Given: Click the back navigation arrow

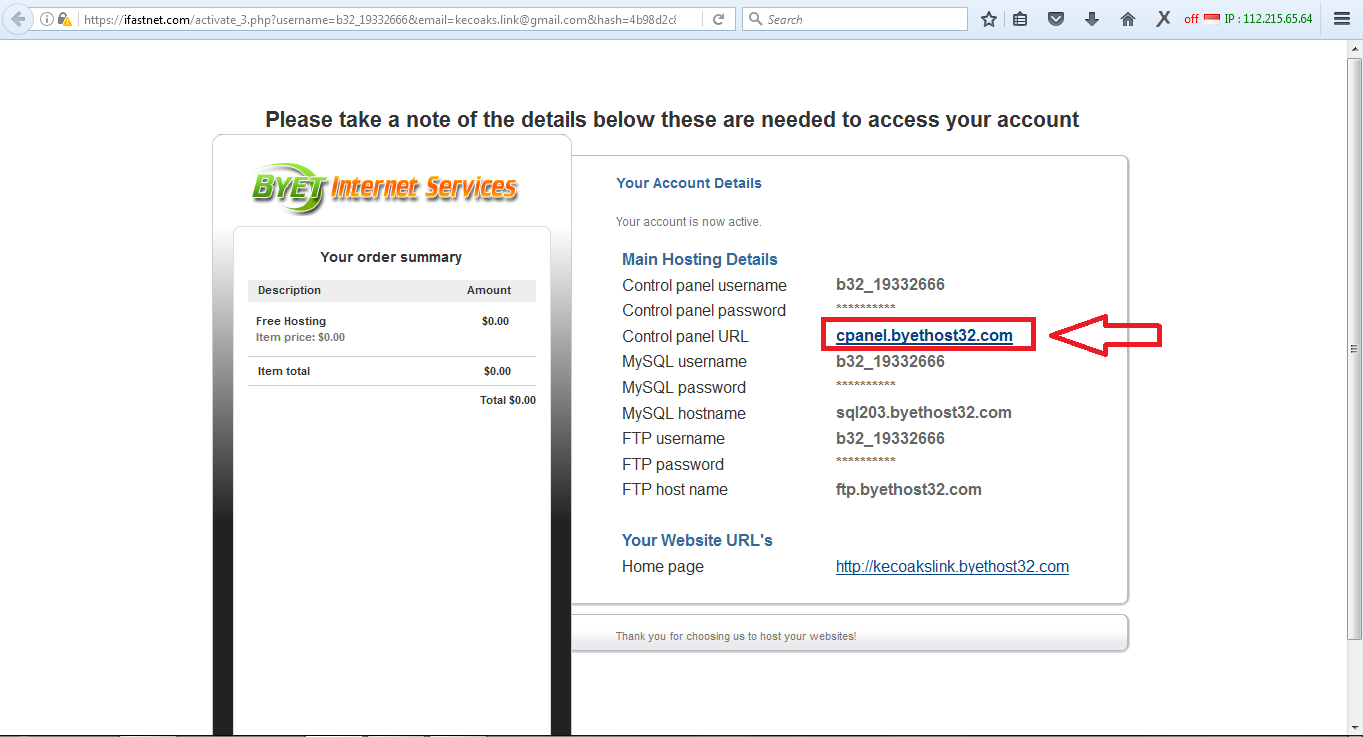Looking at the screenshot, I should pos(18,18).
